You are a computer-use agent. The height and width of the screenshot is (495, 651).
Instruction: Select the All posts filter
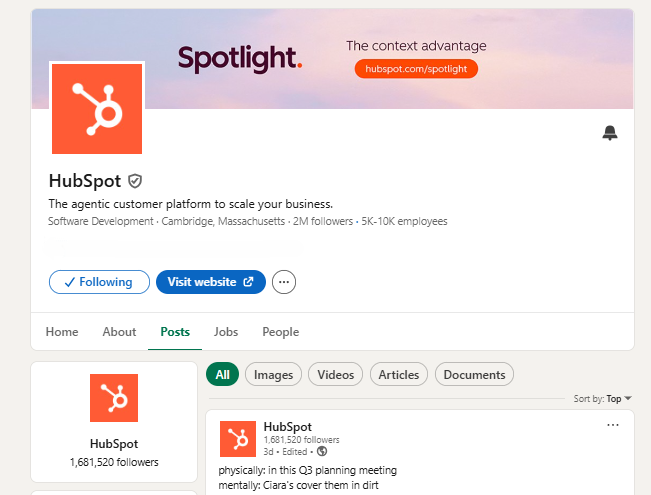[223, 375]
